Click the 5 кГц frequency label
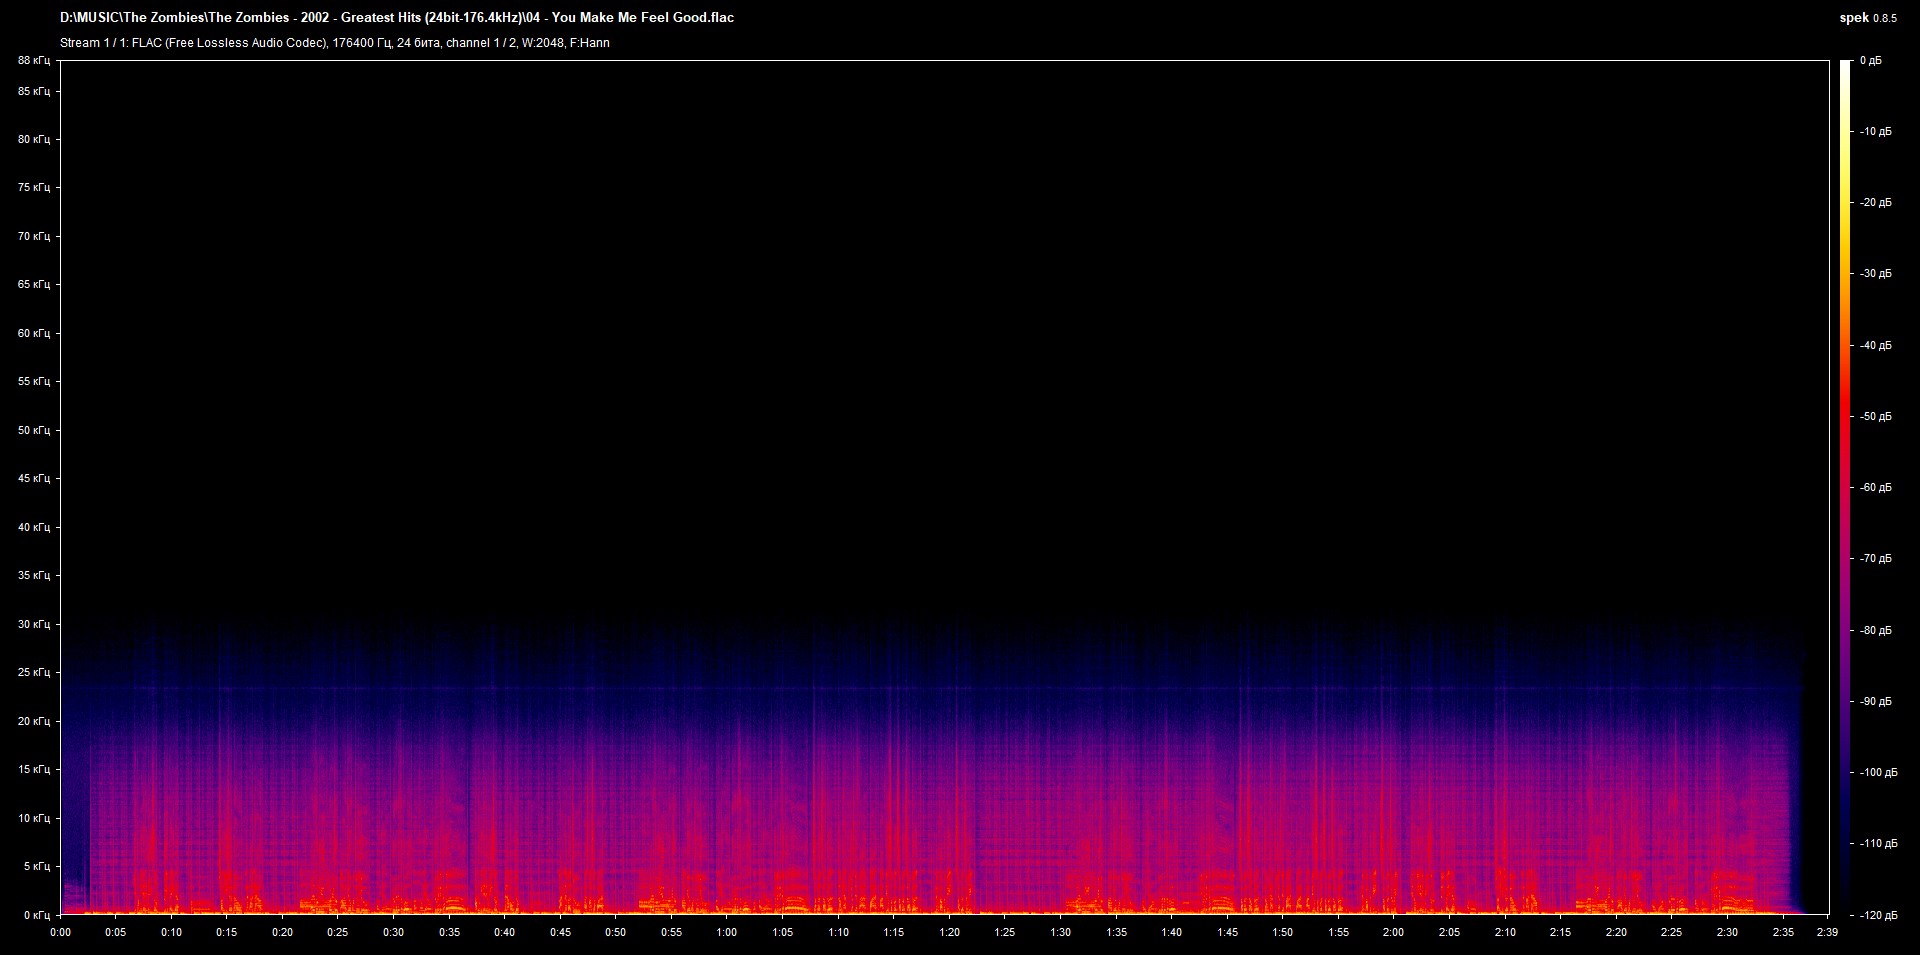 click(x=37, y=866)
